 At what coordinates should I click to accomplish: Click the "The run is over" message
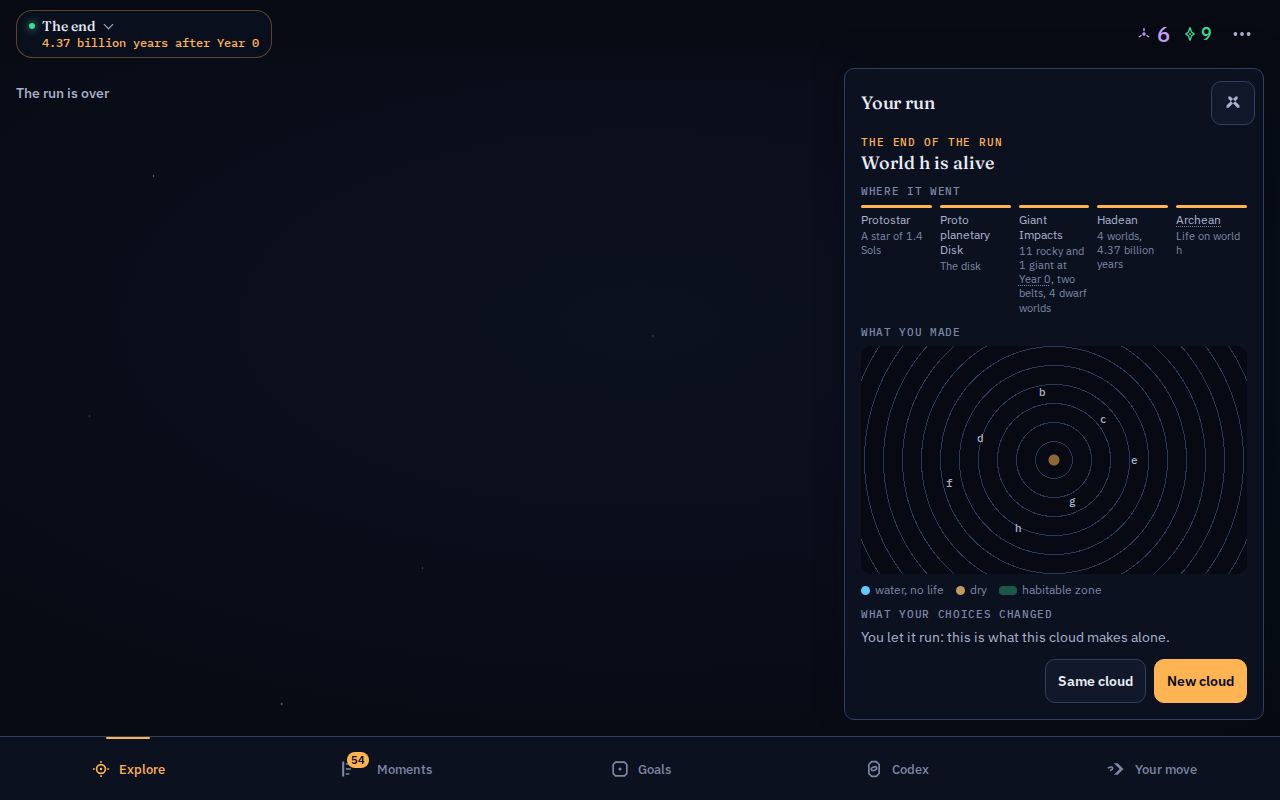62,93
